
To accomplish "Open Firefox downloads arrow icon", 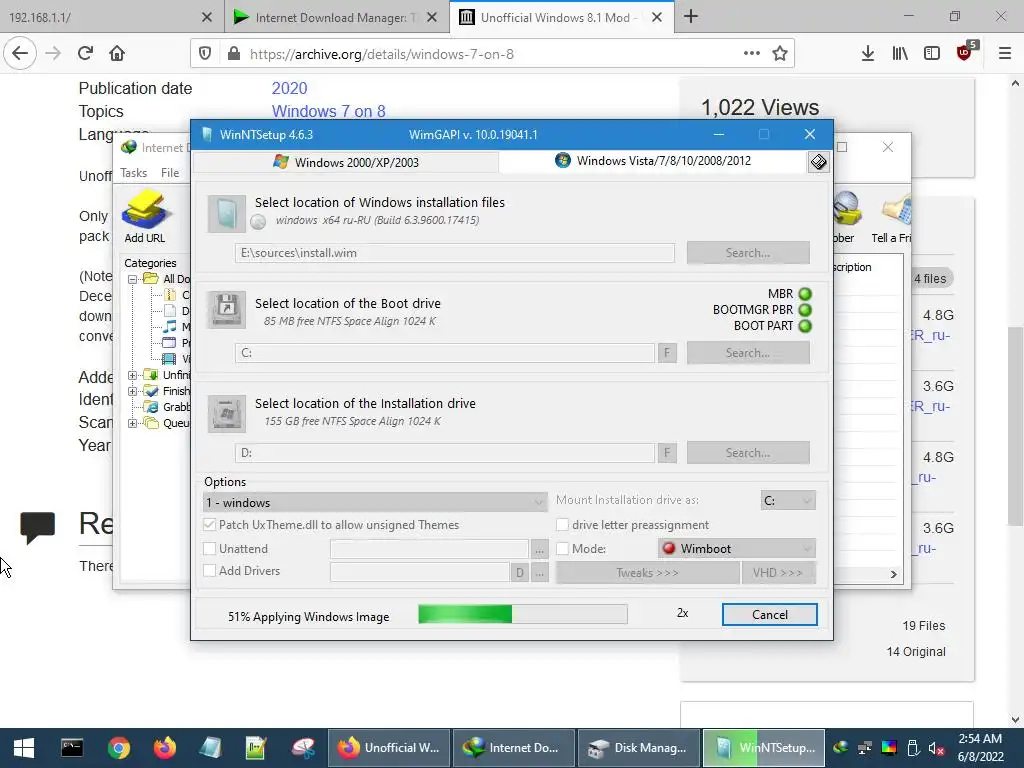I will click(867, 54).
